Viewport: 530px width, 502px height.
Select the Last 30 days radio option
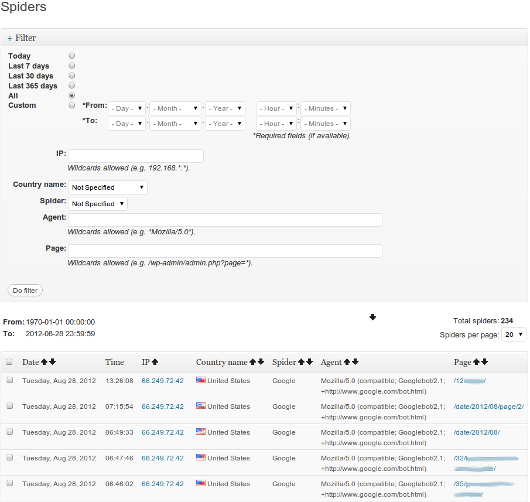pyautogui.click(x=72, y=75)
